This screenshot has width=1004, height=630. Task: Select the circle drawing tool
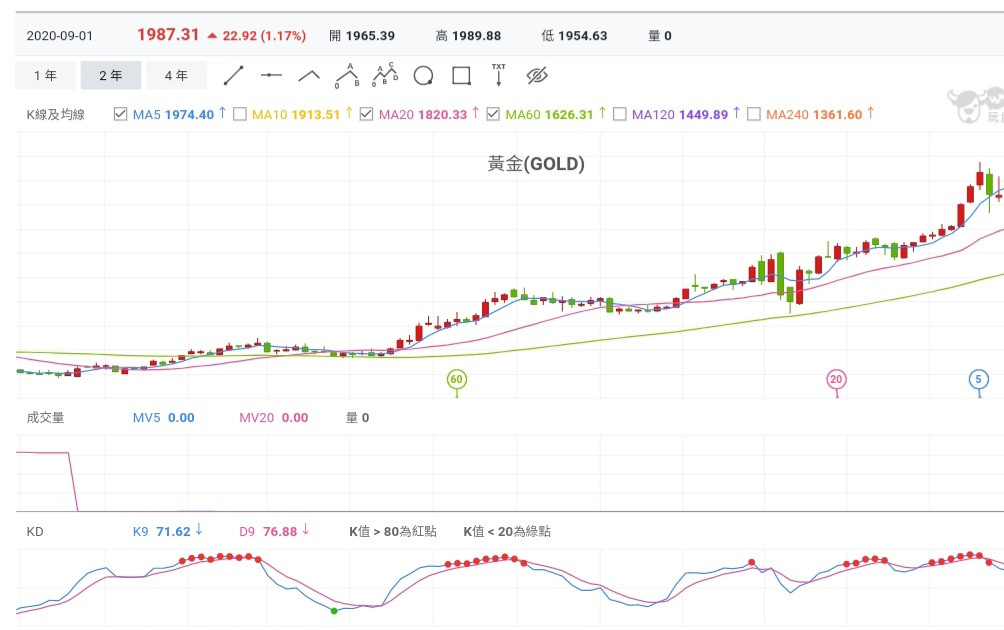pos(423,76)
